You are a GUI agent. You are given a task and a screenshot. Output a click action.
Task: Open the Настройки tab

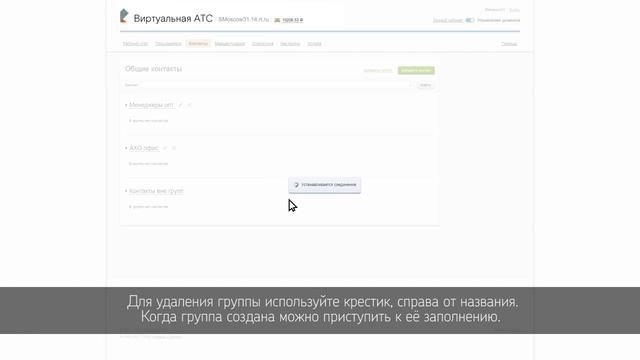click(x=290, y=44)
